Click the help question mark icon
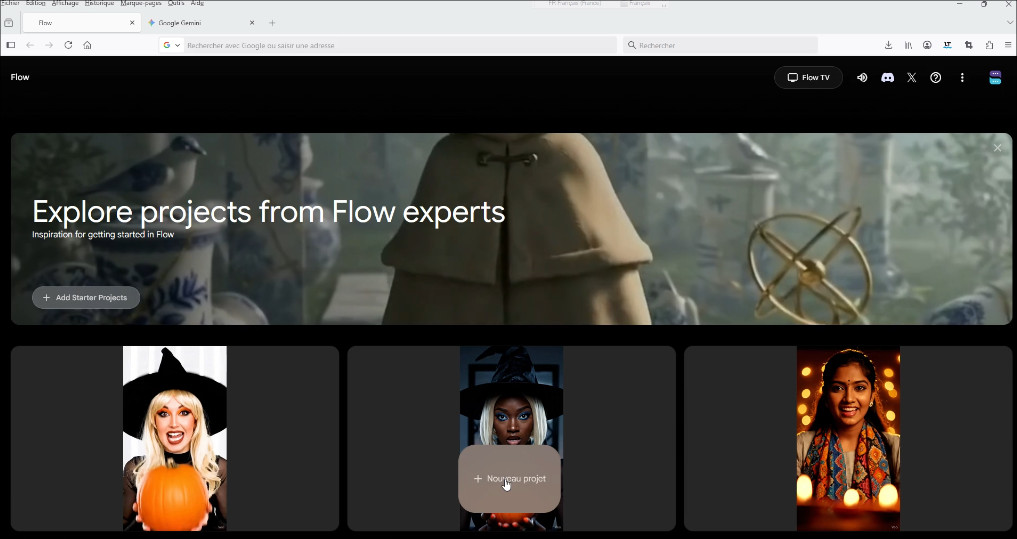Image resolution: width=1017 pixels, height=539 pixels. pos(936,78)
